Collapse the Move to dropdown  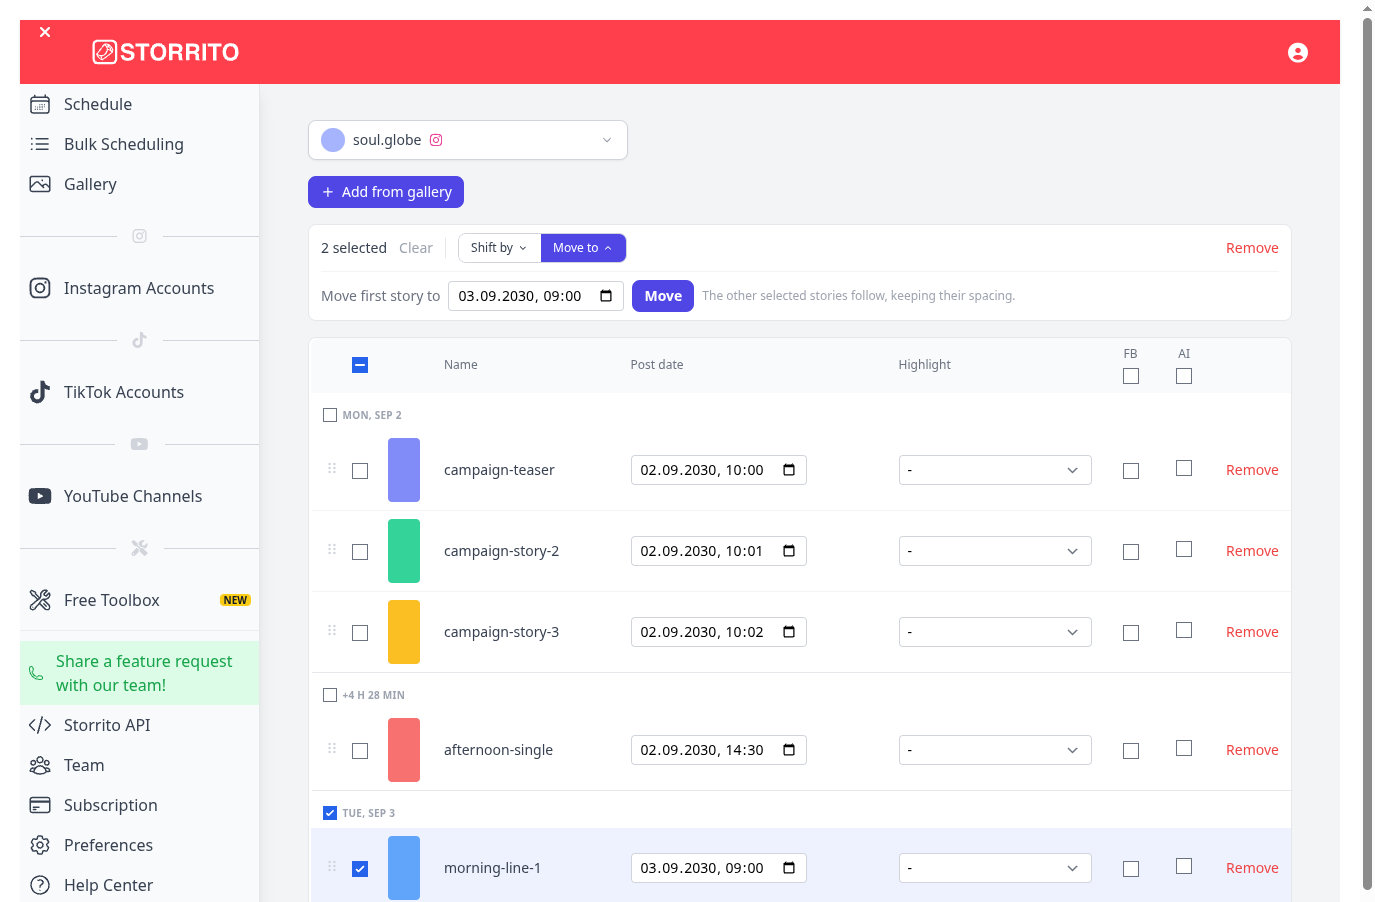[583, 248]
